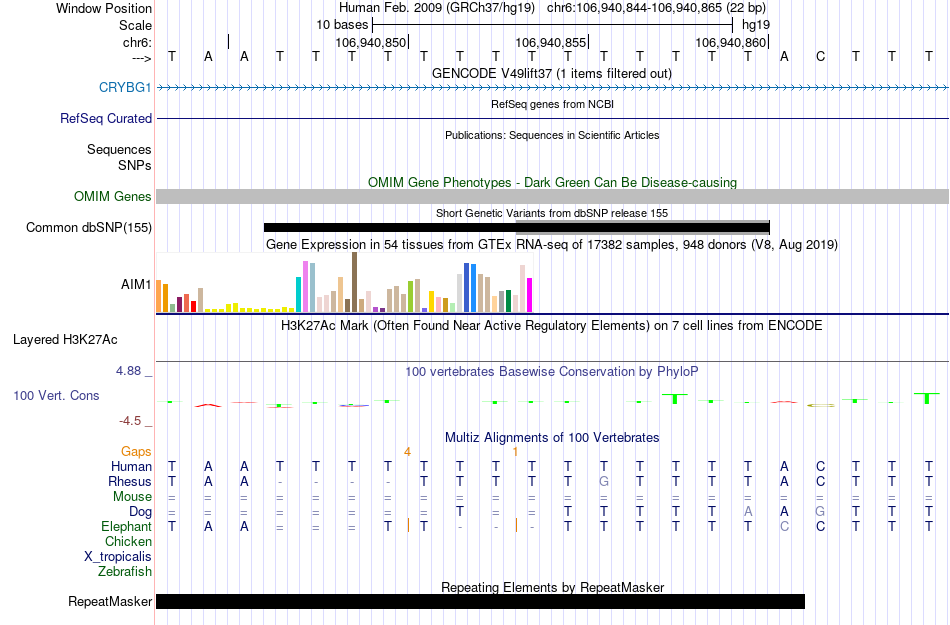The image size is (950, 625).
Task: Click the RepeatMasker track label
Action: pyautogui.click(x=110, y=601)
